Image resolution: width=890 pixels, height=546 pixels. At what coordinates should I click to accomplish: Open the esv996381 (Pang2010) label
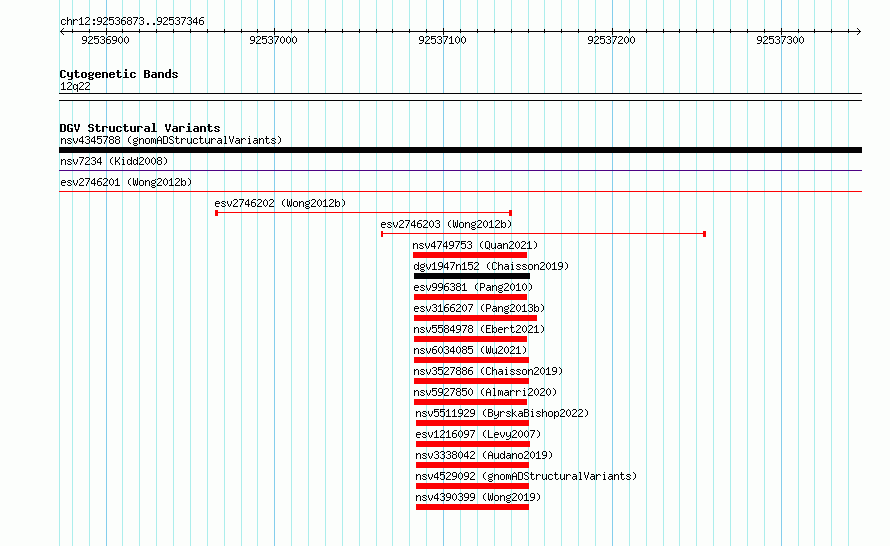(x=473, y=287)
